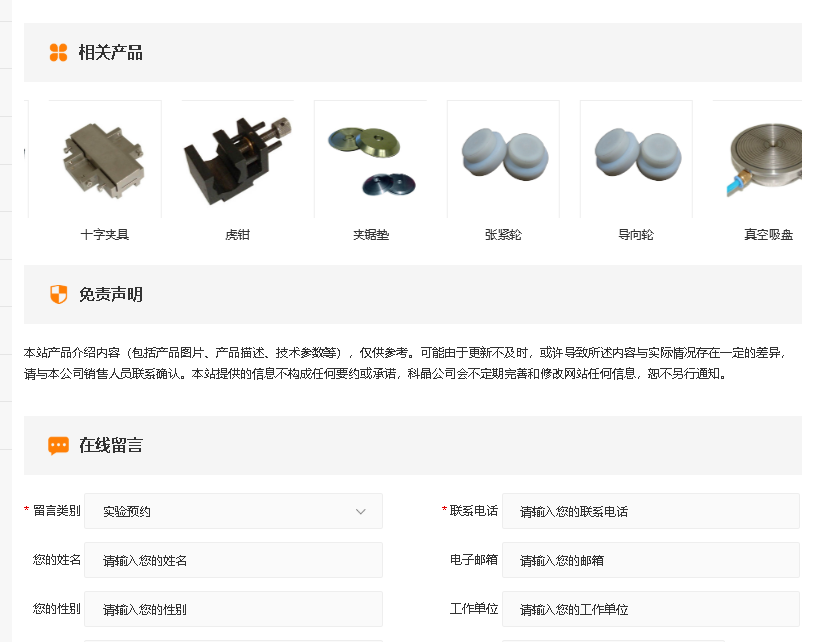Click the 虎钳 text link
836x642 pixels.
click(237, 235)
